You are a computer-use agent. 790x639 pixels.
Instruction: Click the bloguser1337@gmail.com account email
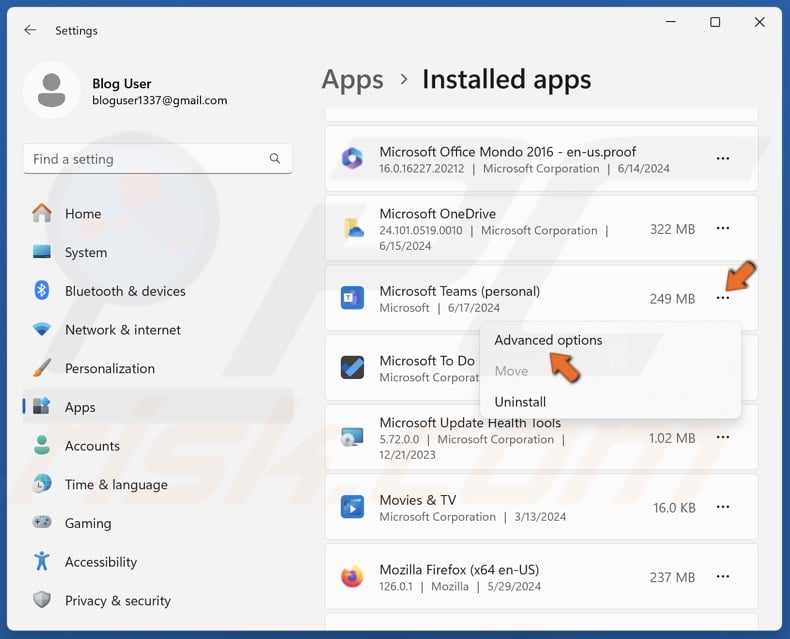coord(160,100)
